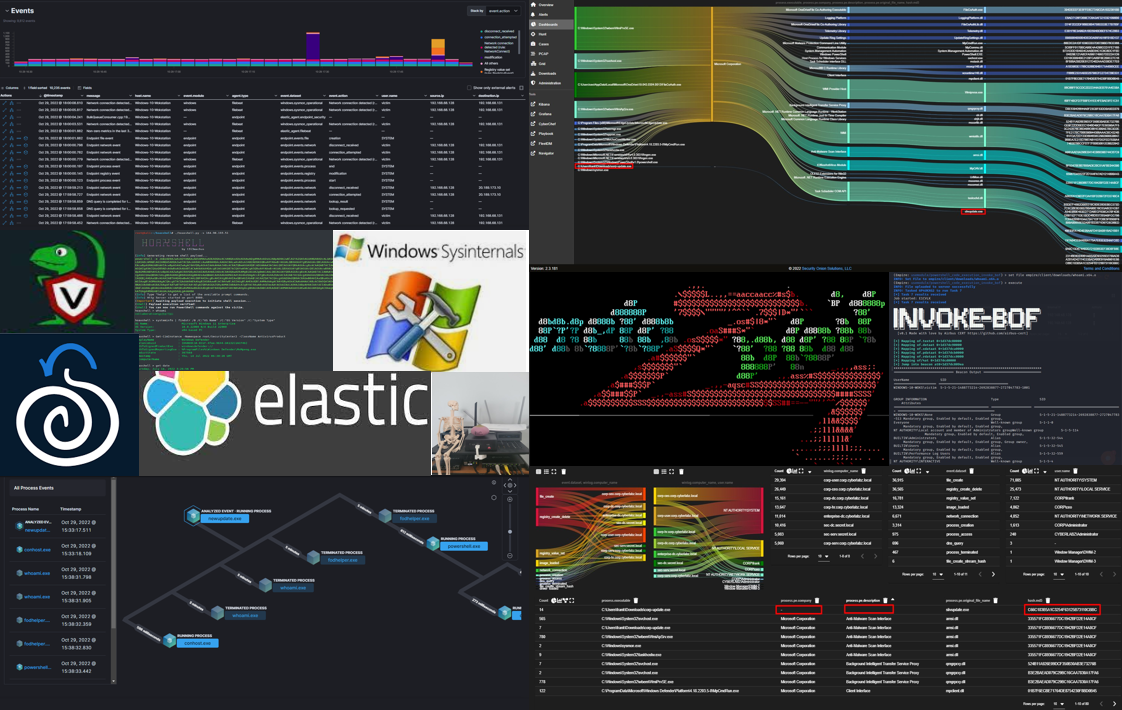
Task: Open the Stack by event.action dropdown
Action: pos(502,11)
